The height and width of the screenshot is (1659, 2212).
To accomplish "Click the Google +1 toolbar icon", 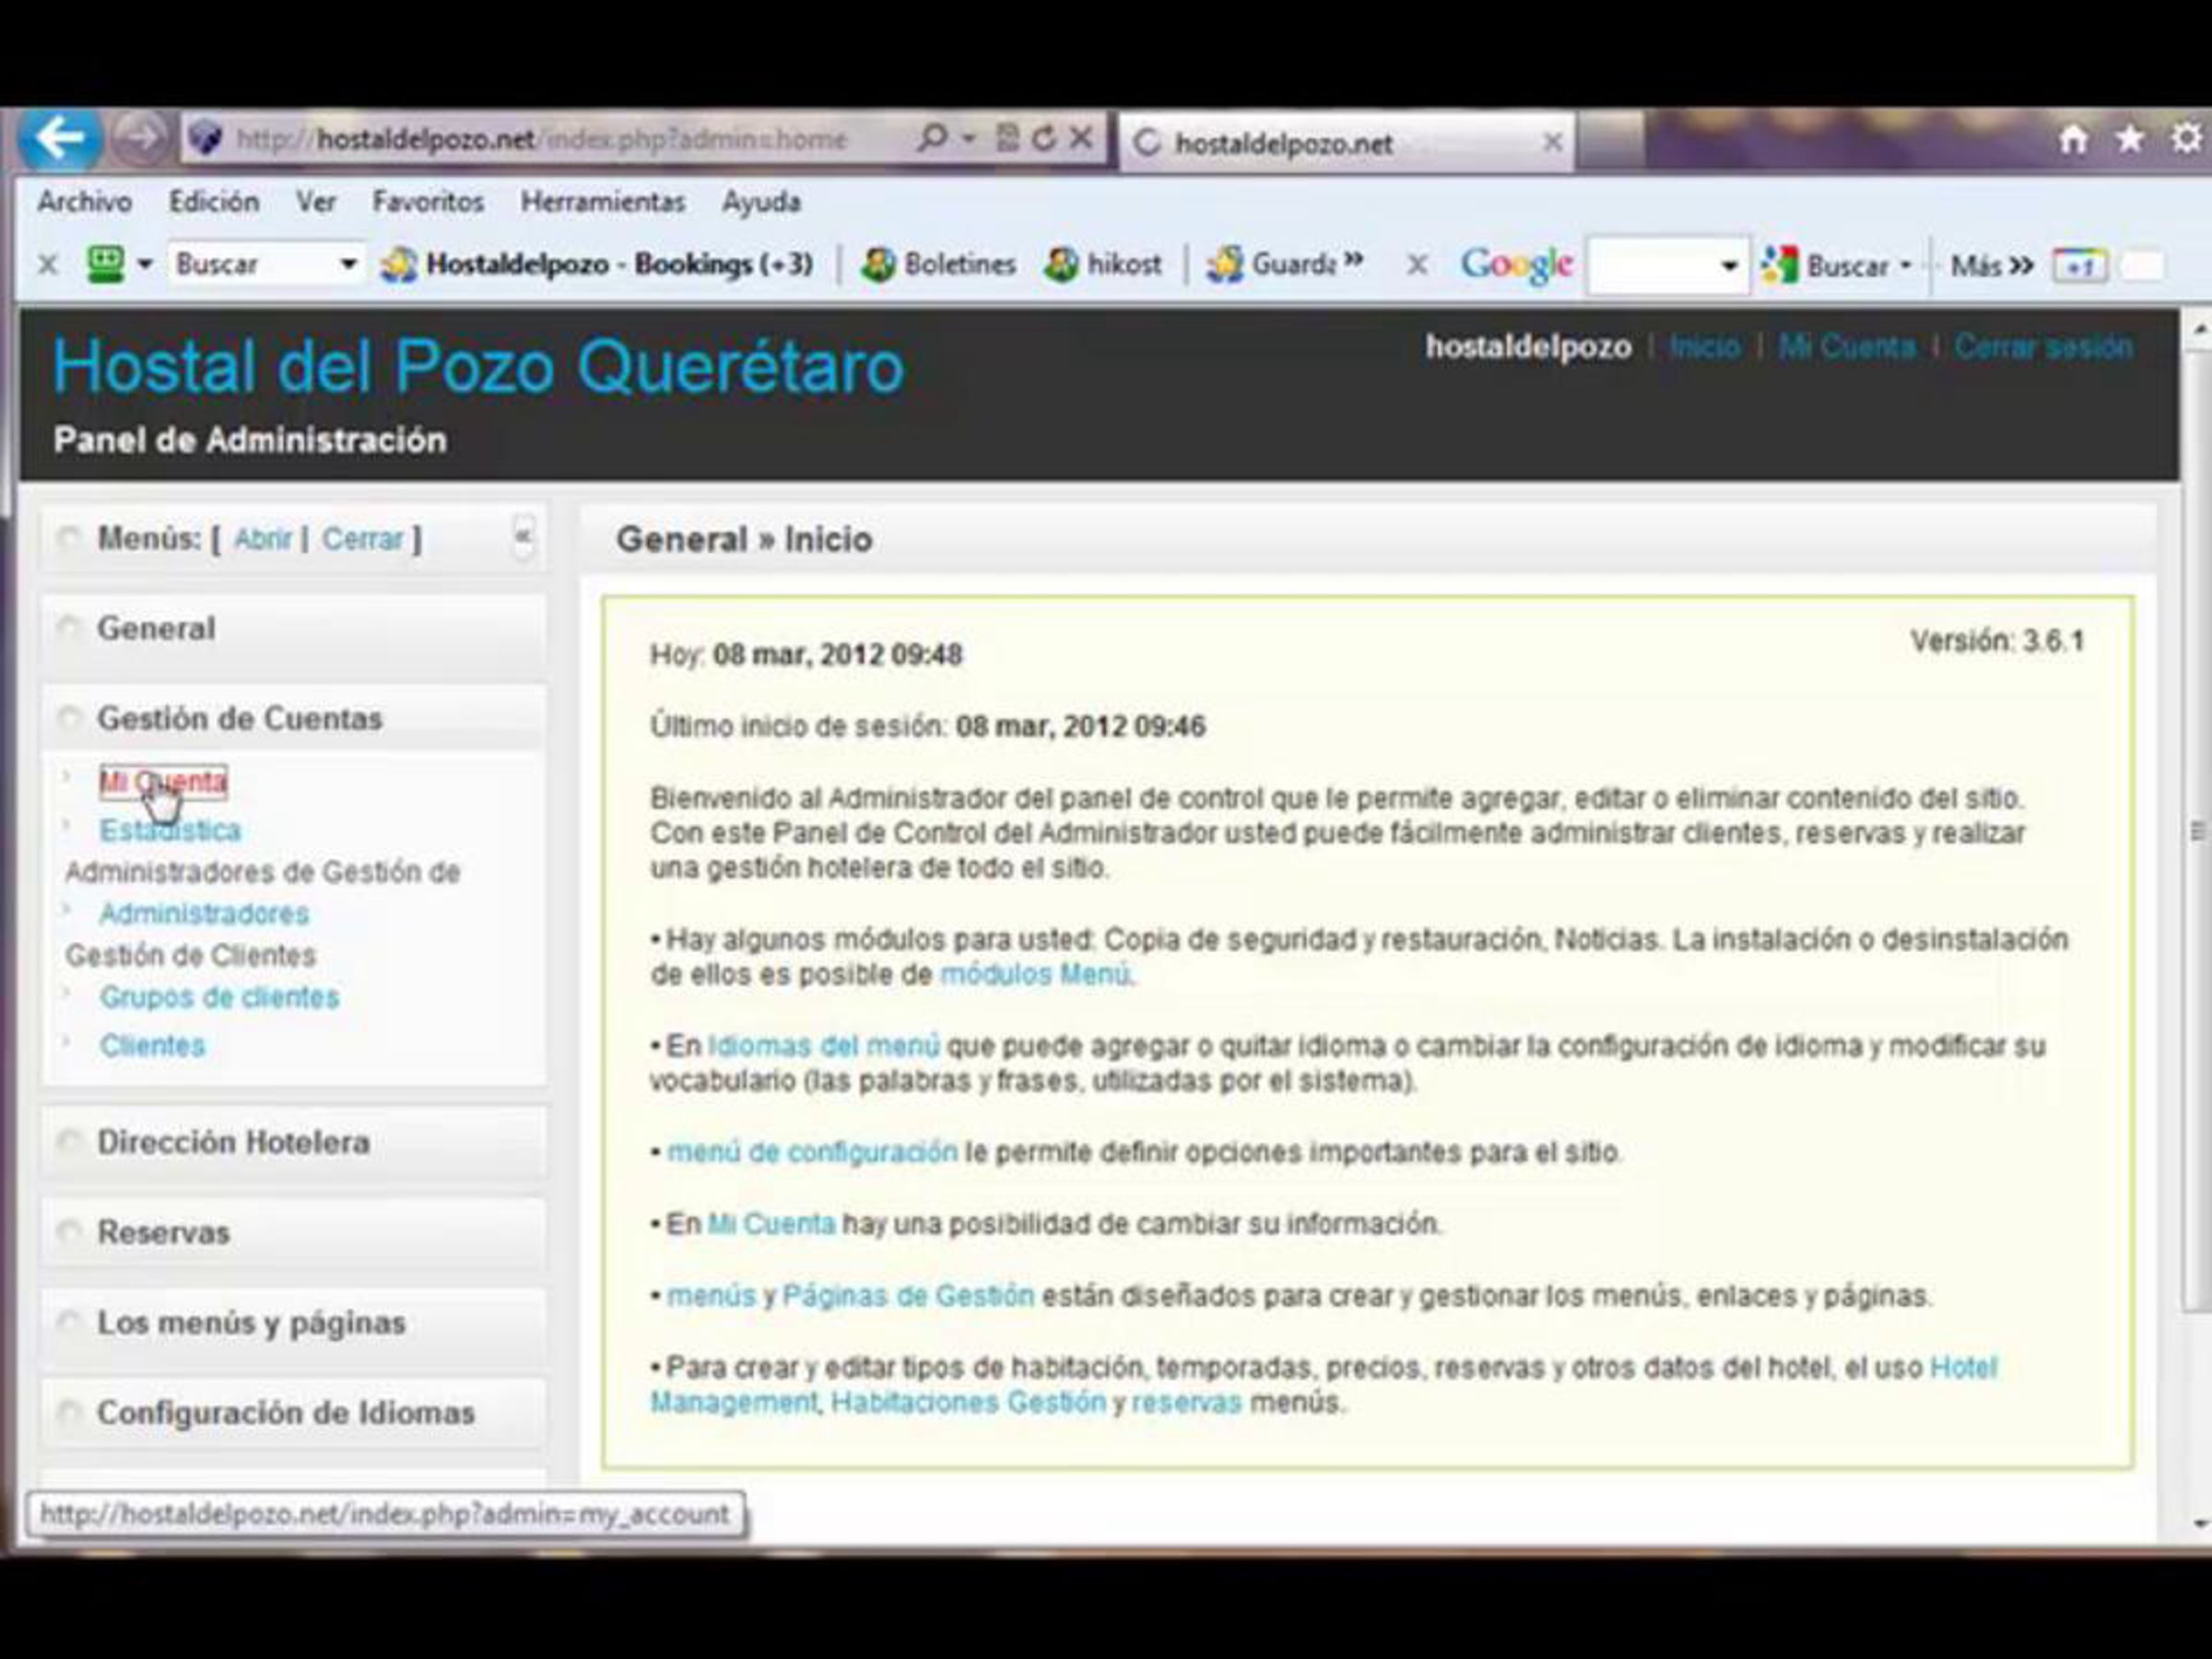I will [x=2079, y=266].
